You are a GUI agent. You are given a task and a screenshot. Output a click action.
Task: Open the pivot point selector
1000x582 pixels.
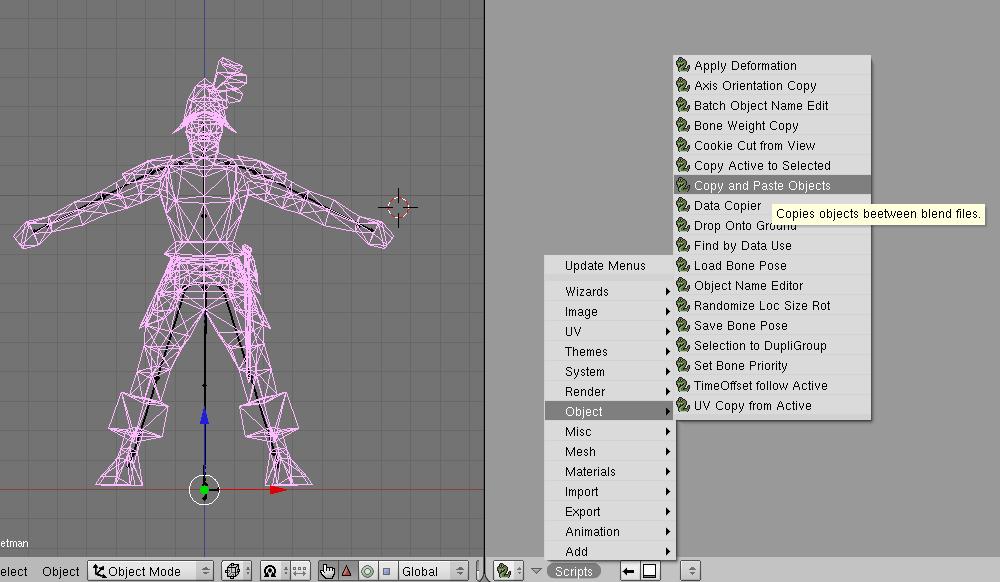point(275,571)
